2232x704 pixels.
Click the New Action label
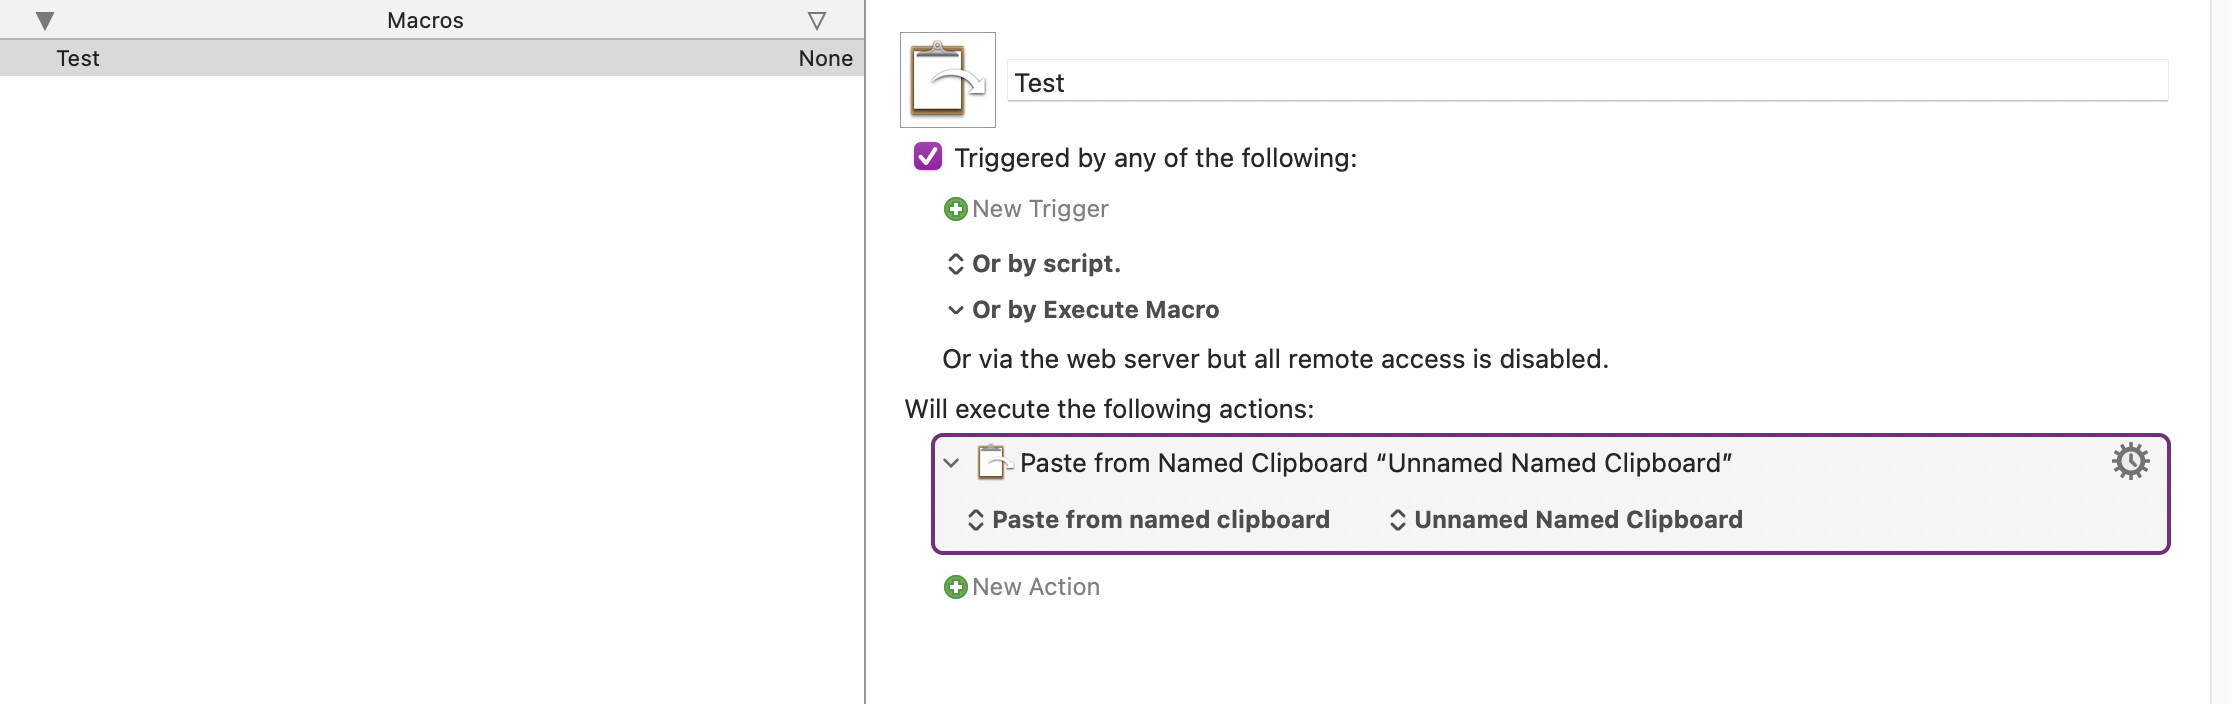click(1036, 587)
